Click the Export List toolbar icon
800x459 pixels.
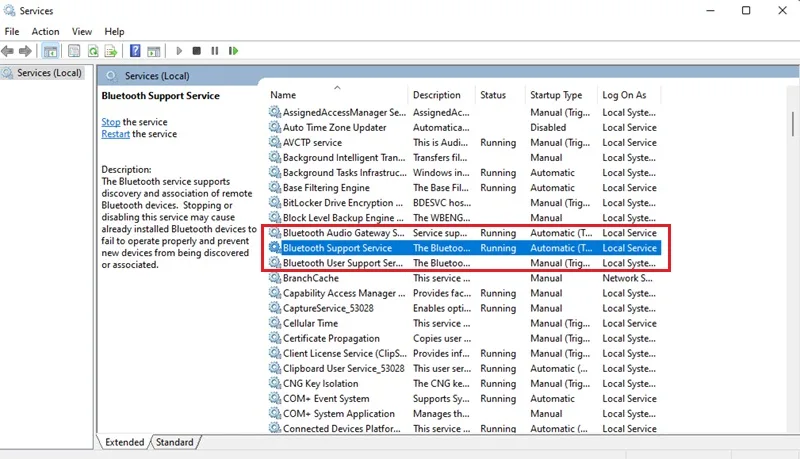coord(111,51)
